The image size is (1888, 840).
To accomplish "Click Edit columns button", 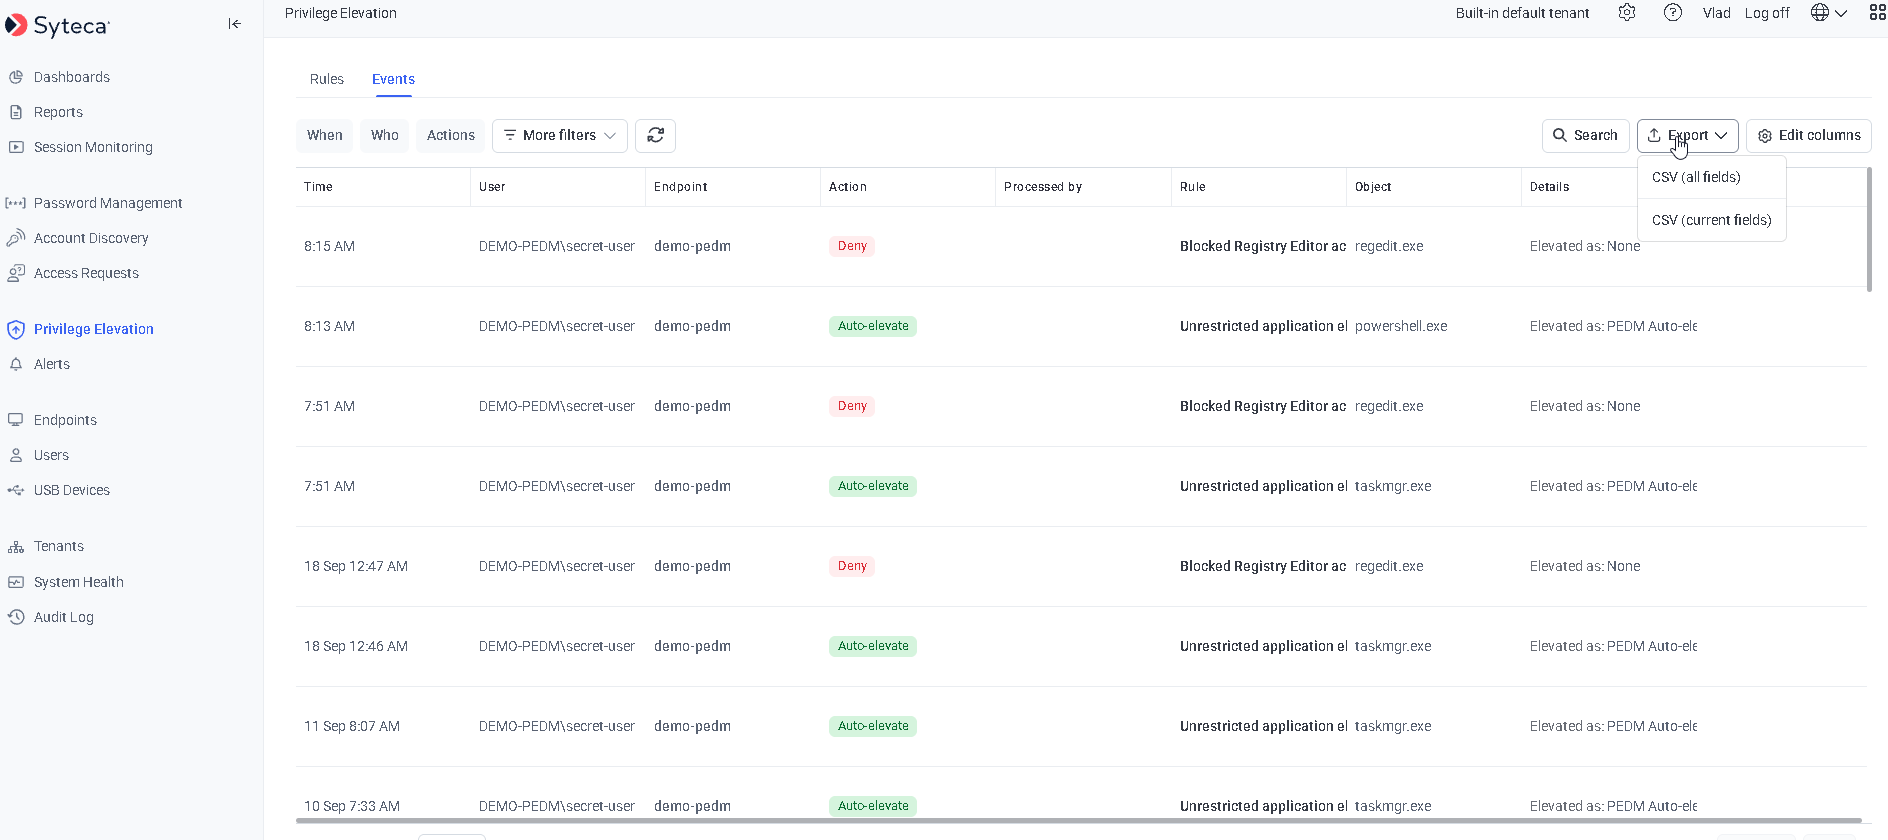I will coord(1808,135).
